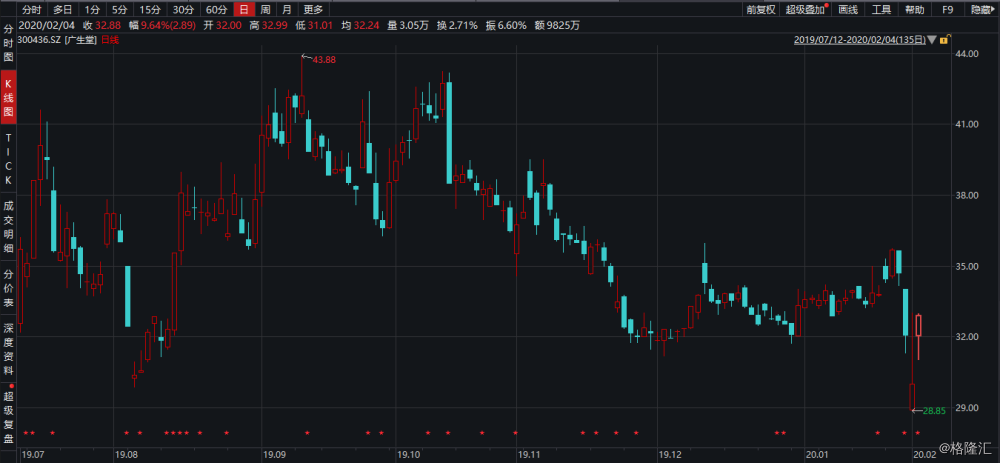Click the gray triangle next to date range
1000x463 pixels.
(x=932, y=40)
